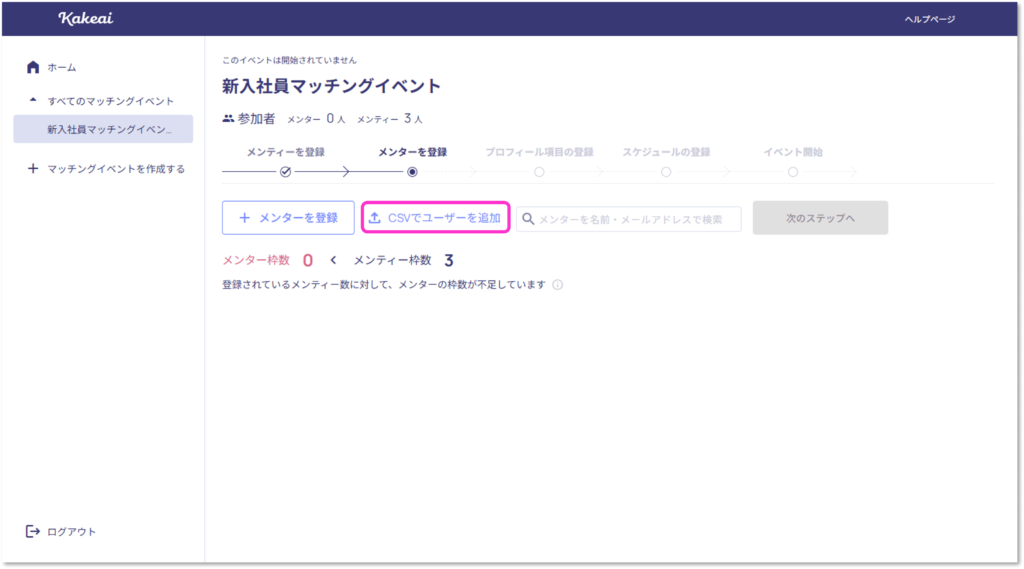The height and width of the screenshot is (569, 1024).
Task: Select the スケジュールの登録 step circle
Action: pyautogui.click(x=666, y=172)
